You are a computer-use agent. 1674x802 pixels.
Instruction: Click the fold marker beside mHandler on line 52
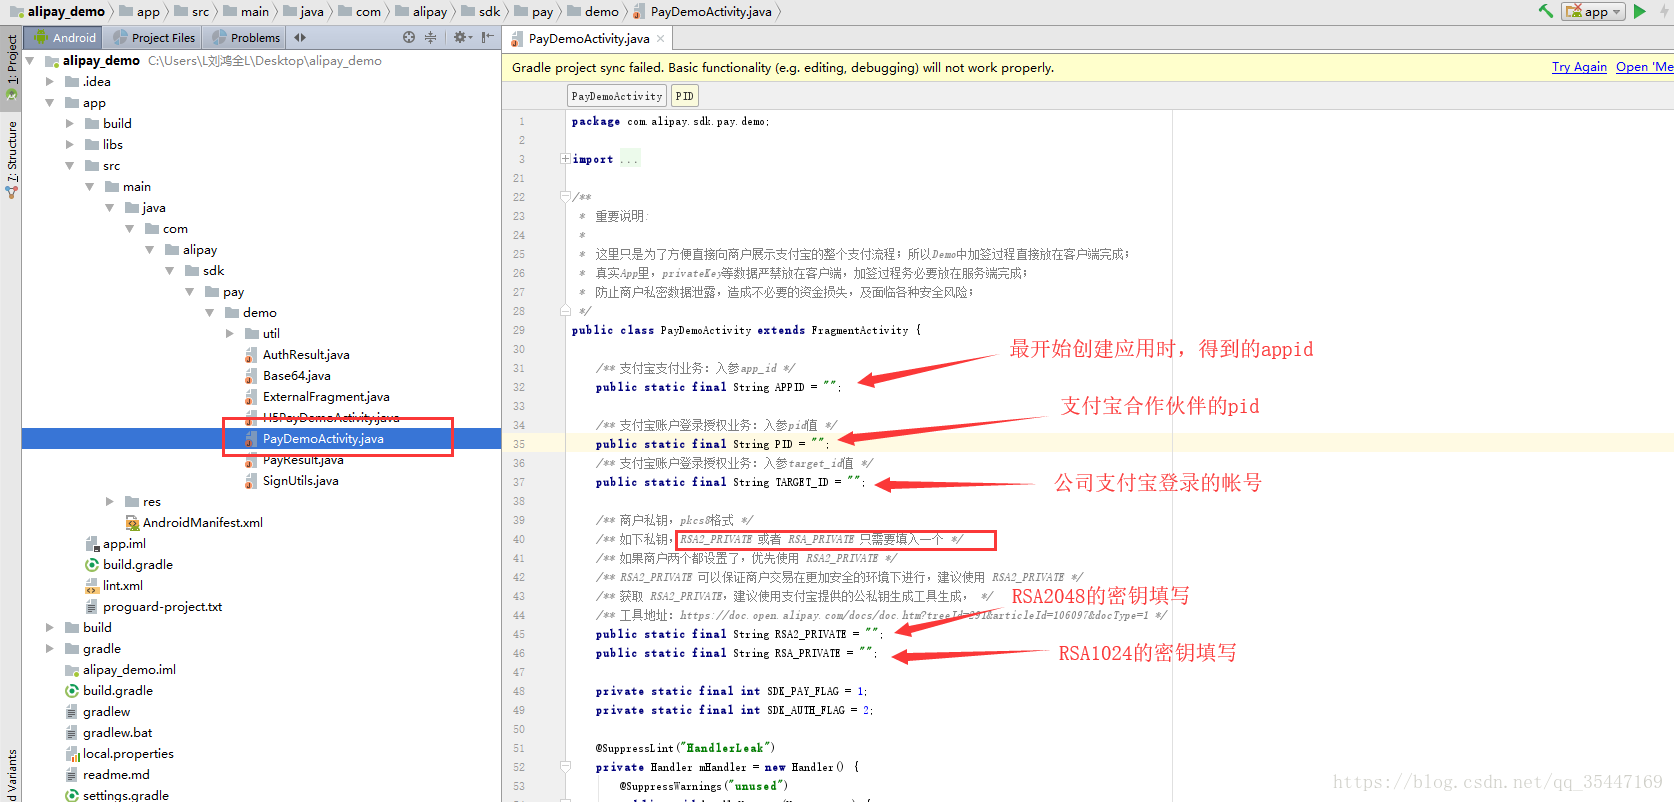pos(565,767)
